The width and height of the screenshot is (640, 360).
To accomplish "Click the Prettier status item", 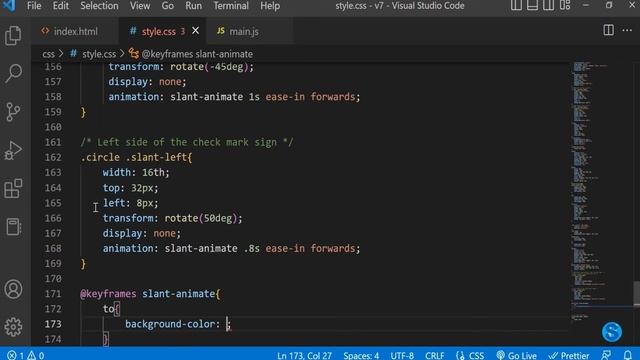I will [569, 355].
